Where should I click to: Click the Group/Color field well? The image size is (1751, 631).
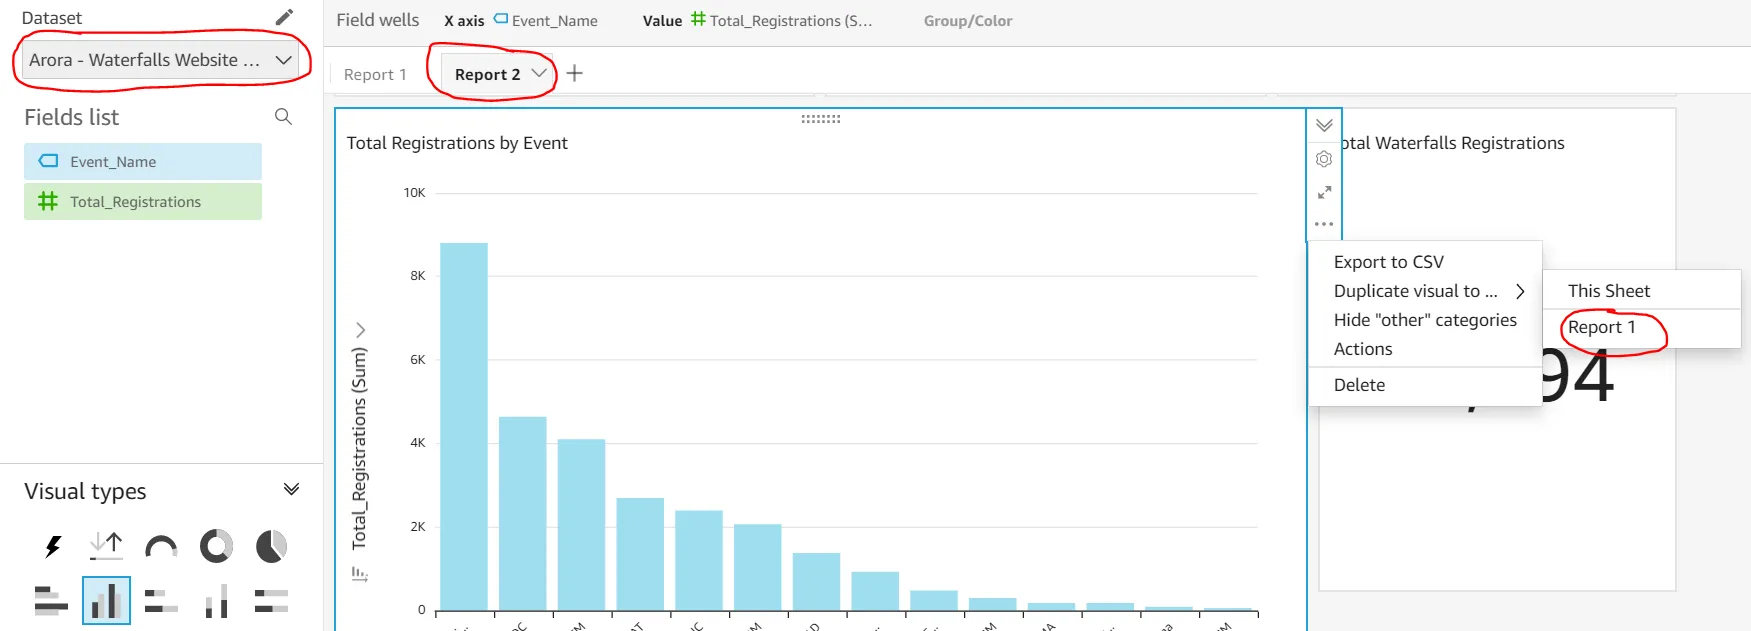[x=968, y=20]
